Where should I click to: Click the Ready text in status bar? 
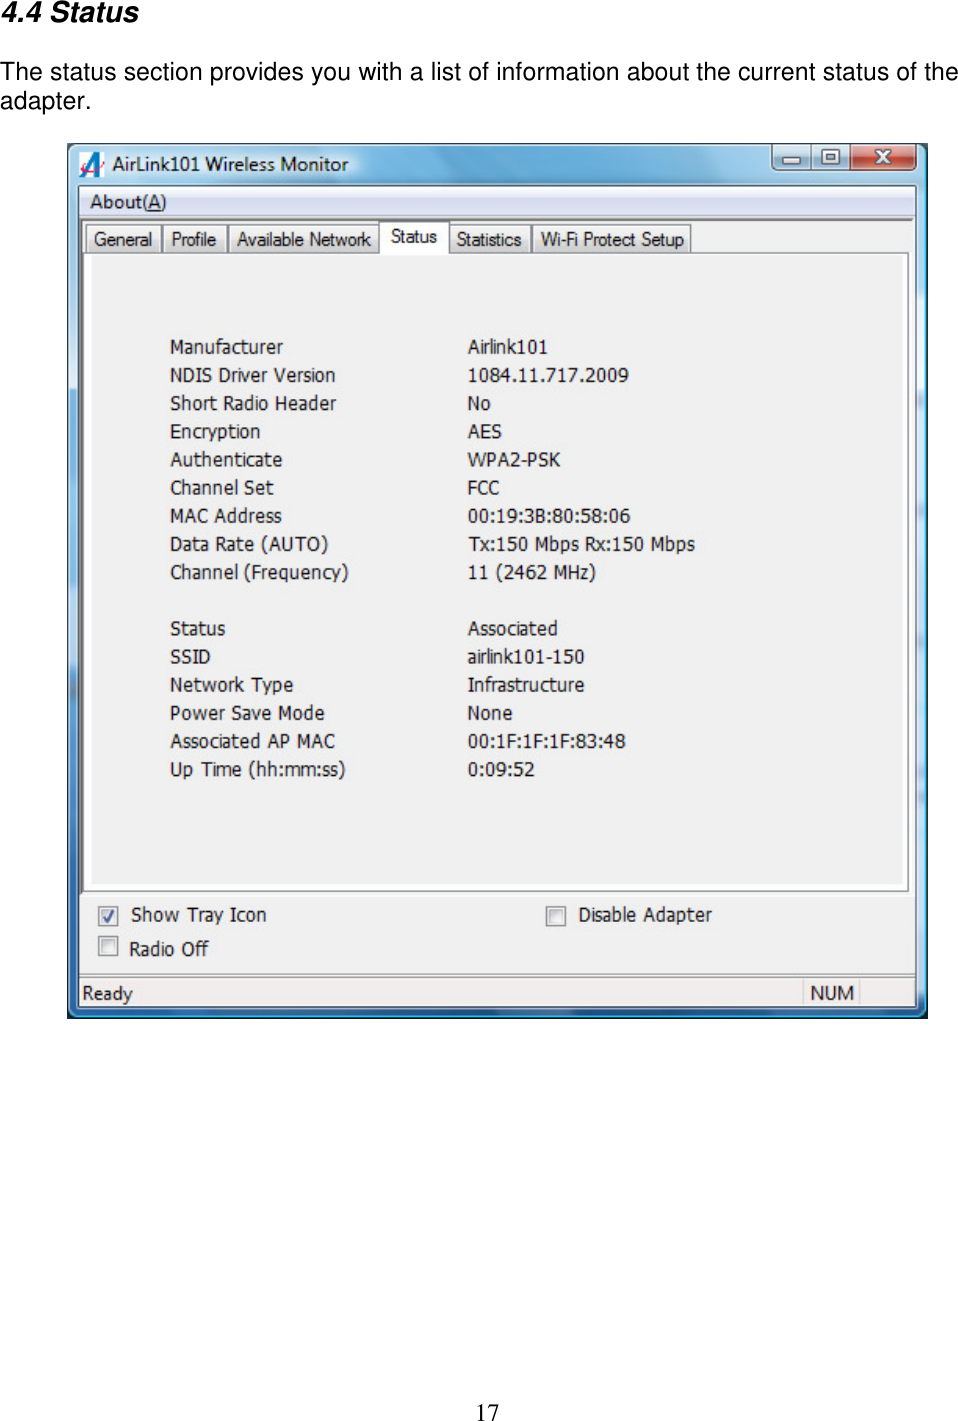pos(108,993)
